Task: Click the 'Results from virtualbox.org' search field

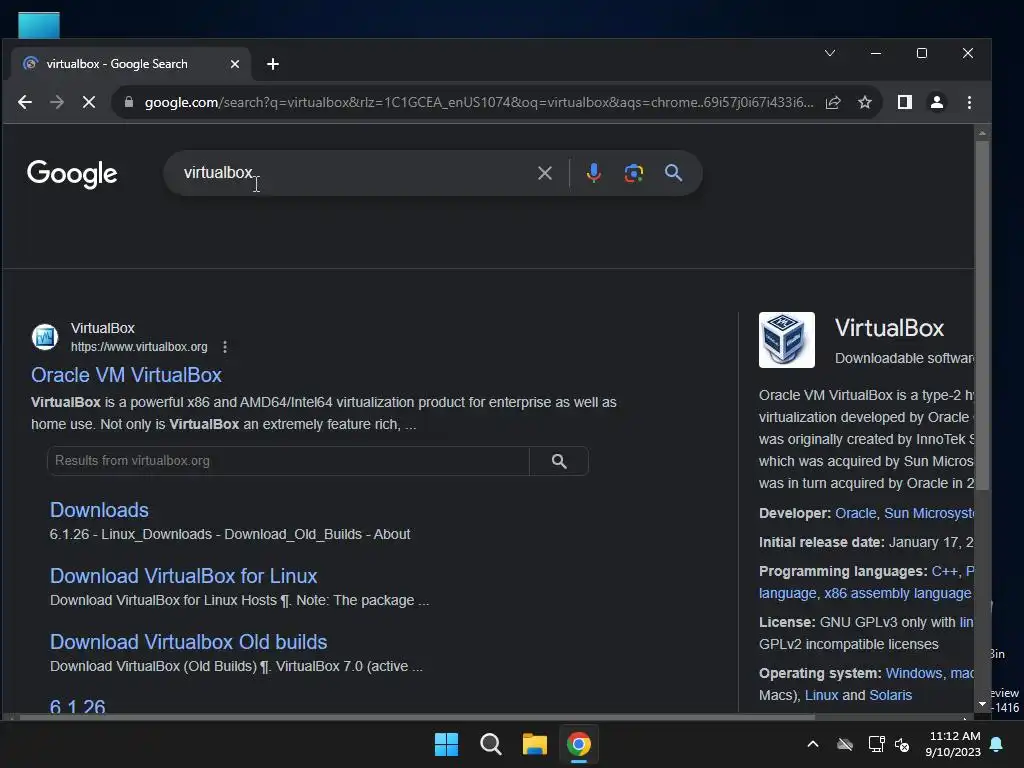Action: click(288, 461)
